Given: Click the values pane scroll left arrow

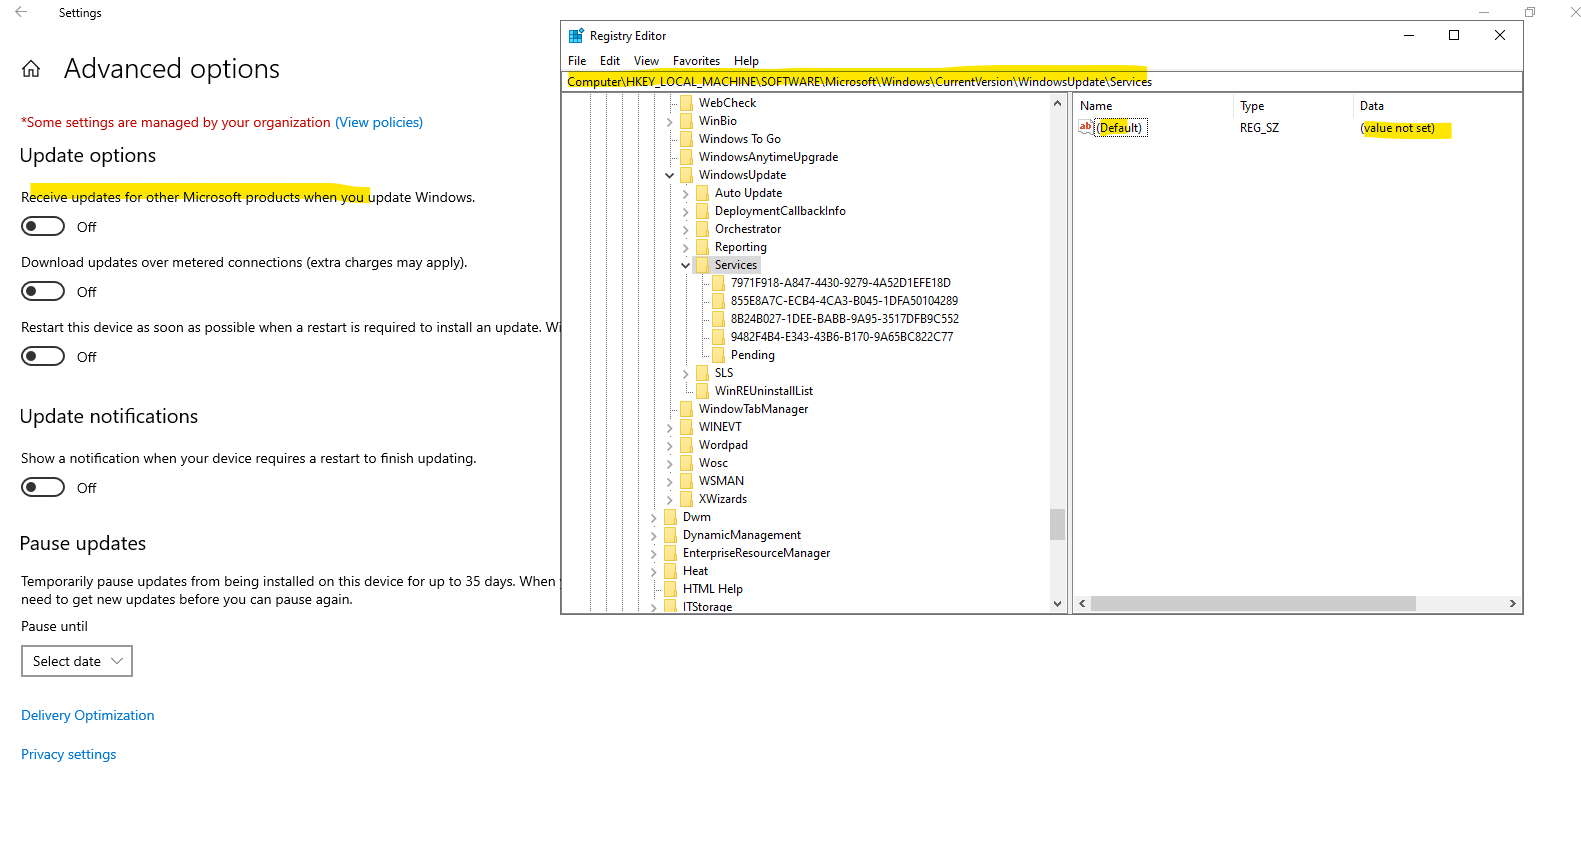Looking at the screenshot, I should click(1082, 603).
